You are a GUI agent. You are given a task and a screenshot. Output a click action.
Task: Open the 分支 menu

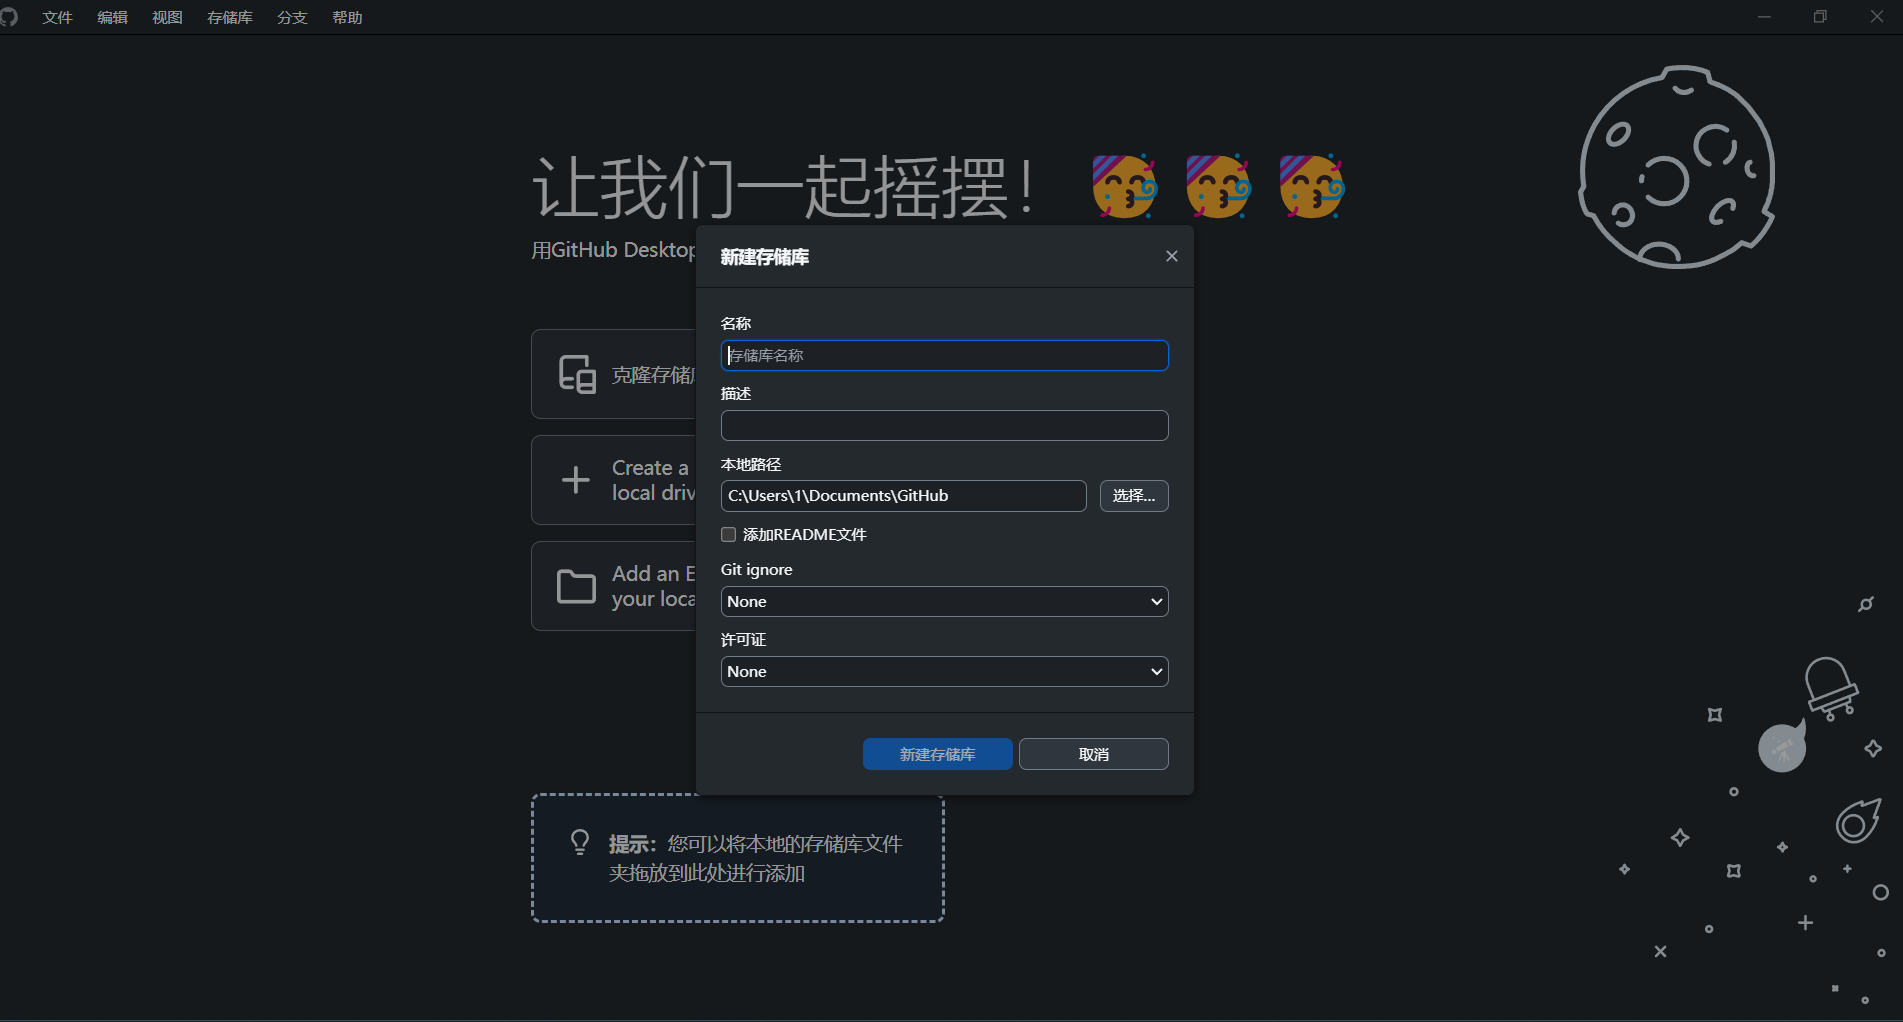(292, 18)
